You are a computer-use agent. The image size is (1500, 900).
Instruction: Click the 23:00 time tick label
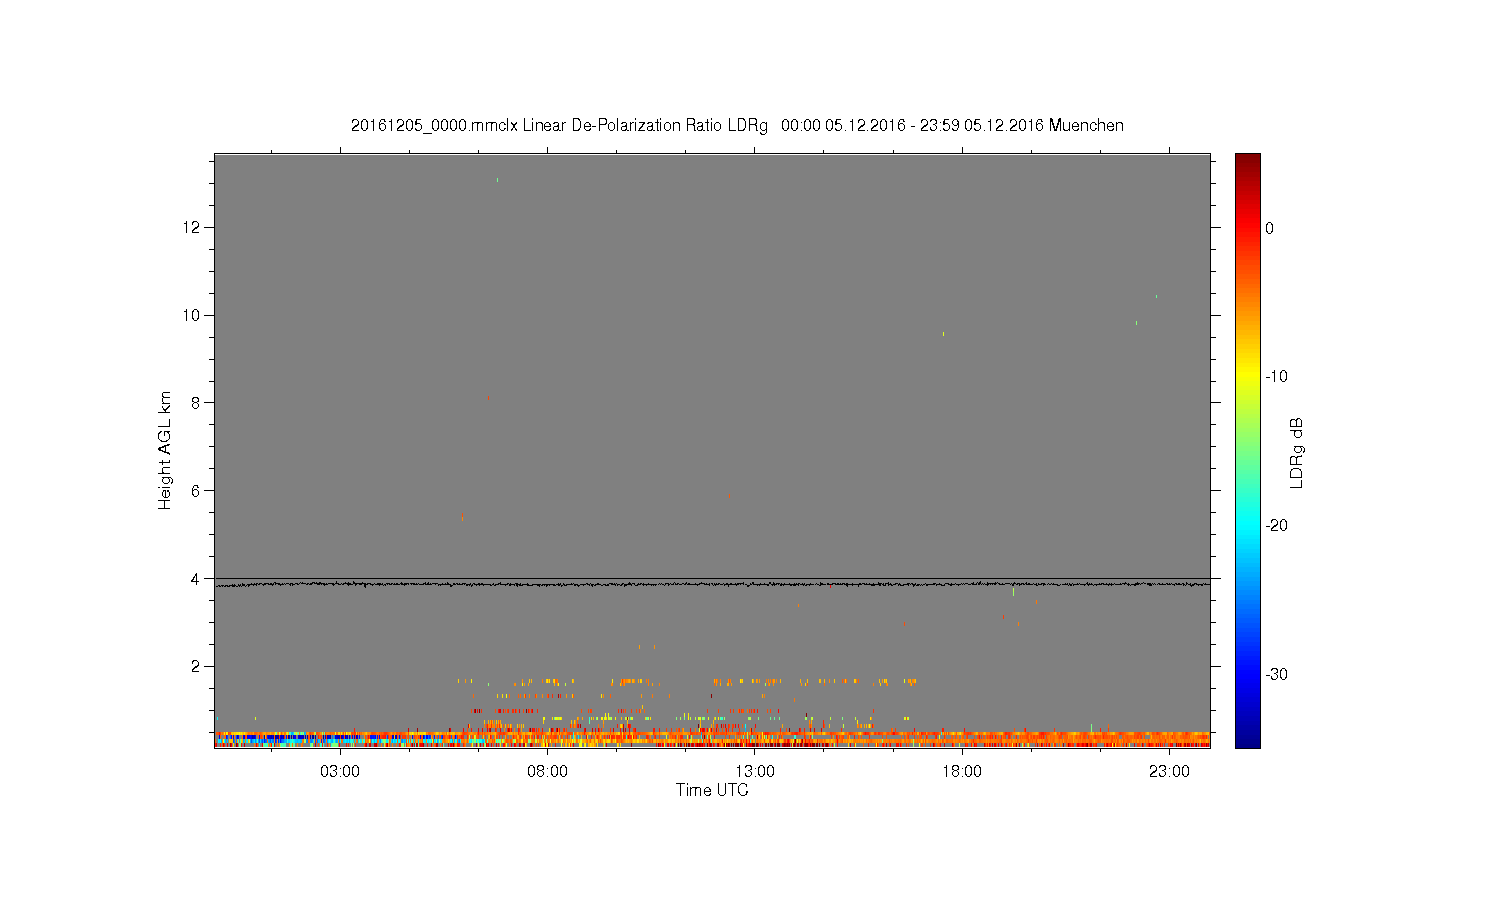tap(1169, 772)
